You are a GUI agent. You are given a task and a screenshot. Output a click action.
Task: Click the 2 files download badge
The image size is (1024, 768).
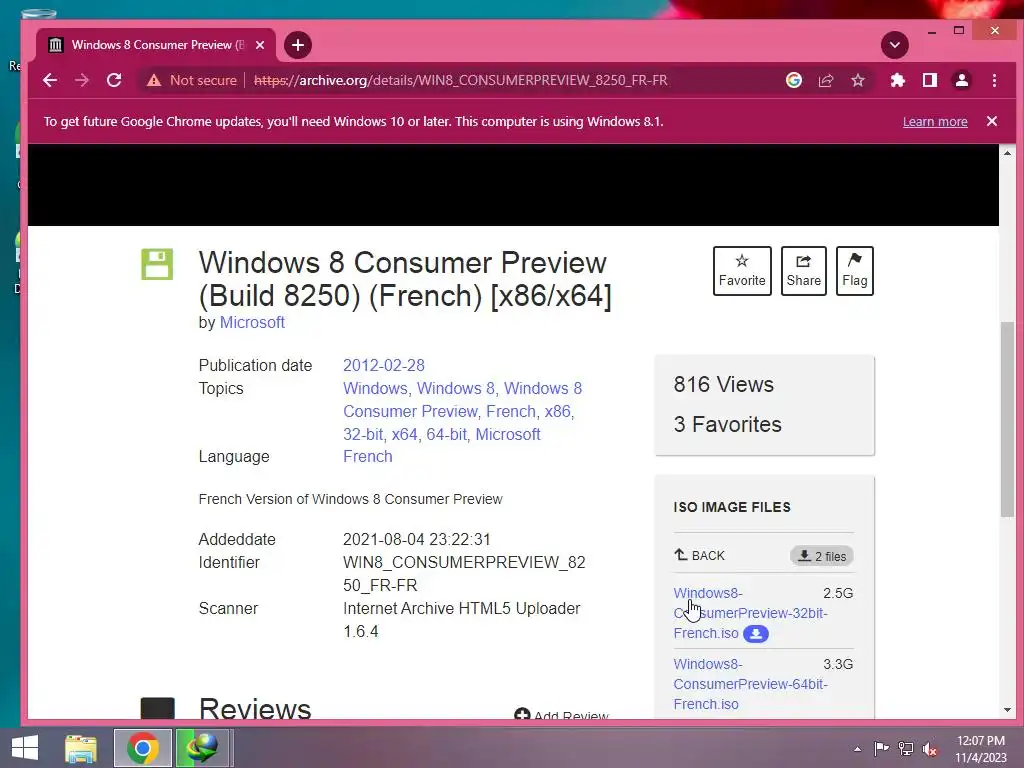[822, 556]
